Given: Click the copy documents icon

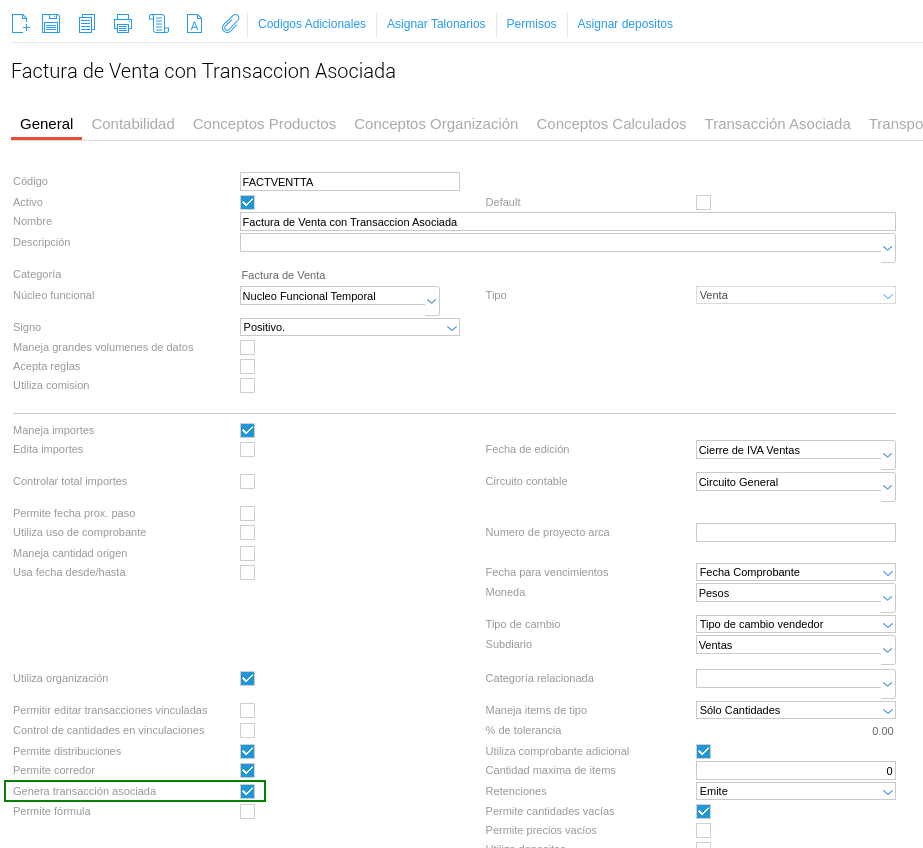Looking at the screenshot, I should click(87, 23).
